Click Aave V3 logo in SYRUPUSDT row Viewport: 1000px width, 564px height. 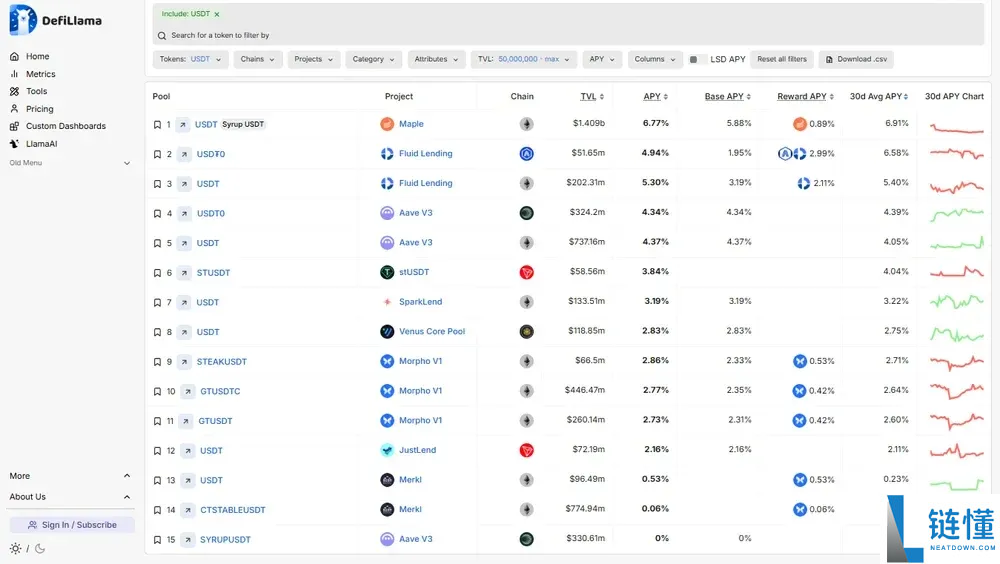click(x=387, y=539)
